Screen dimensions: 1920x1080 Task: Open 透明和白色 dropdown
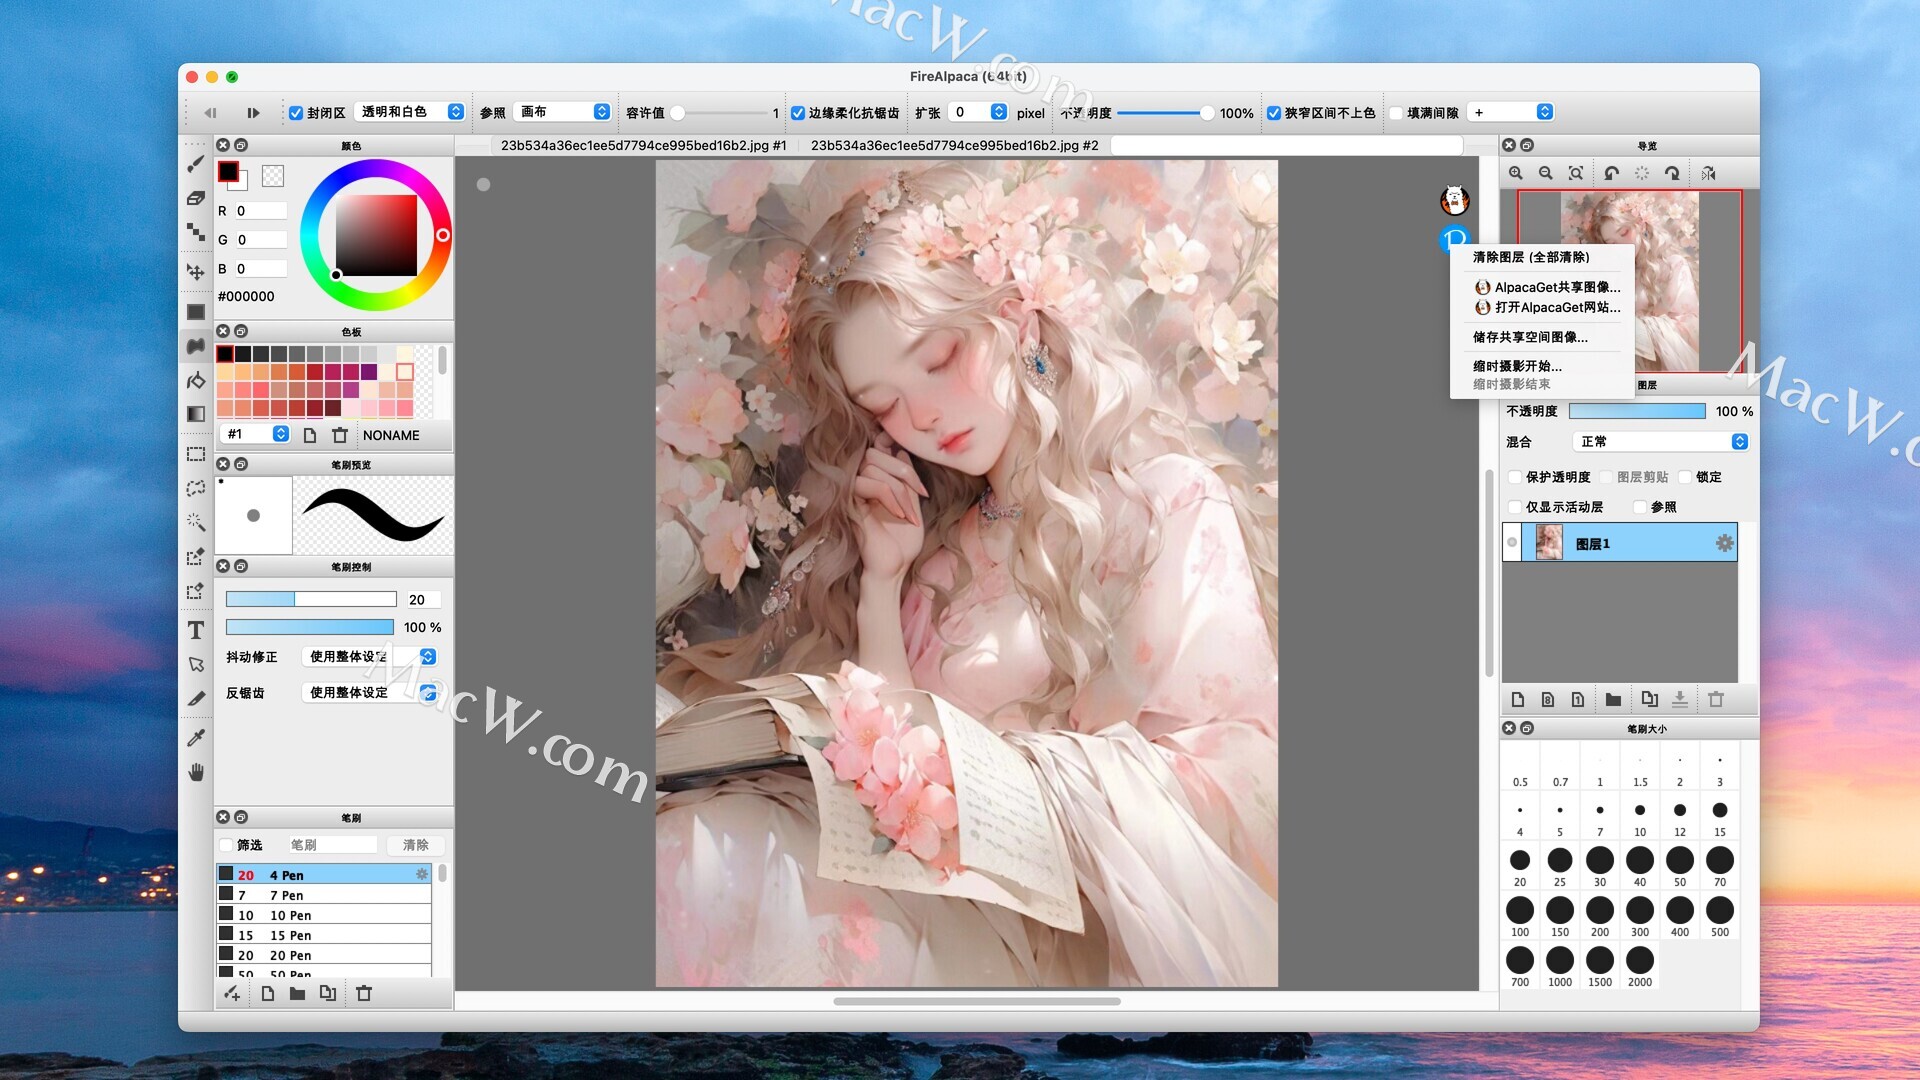click(x=411, y=112)
